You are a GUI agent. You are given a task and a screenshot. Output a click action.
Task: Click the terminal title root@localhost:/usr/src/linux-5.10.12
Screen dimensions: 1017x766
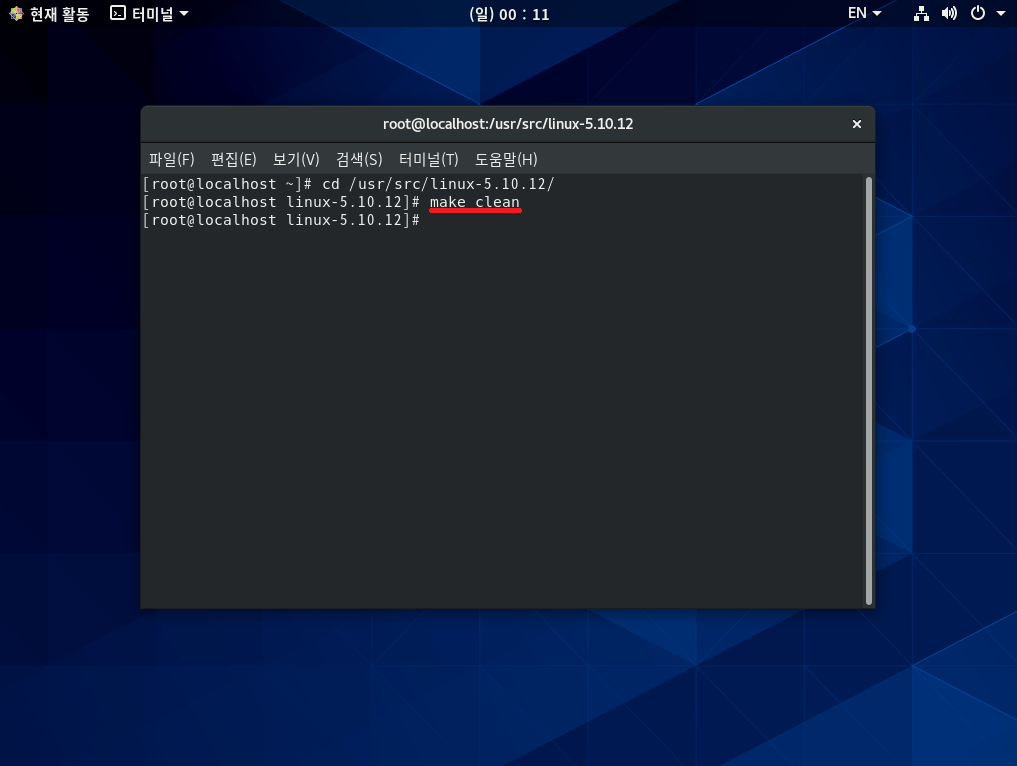[x=508, y=124]
